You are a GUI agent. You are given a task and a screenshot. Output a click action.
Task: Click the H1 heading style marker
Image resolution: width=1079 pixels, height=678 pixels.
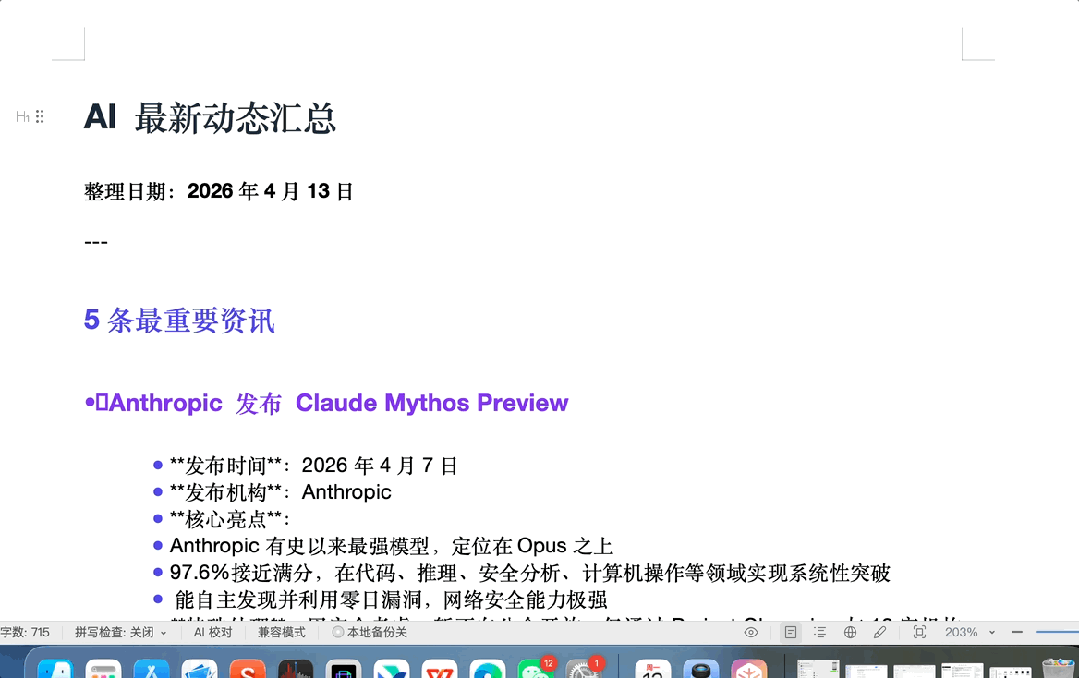click(23, 117)
